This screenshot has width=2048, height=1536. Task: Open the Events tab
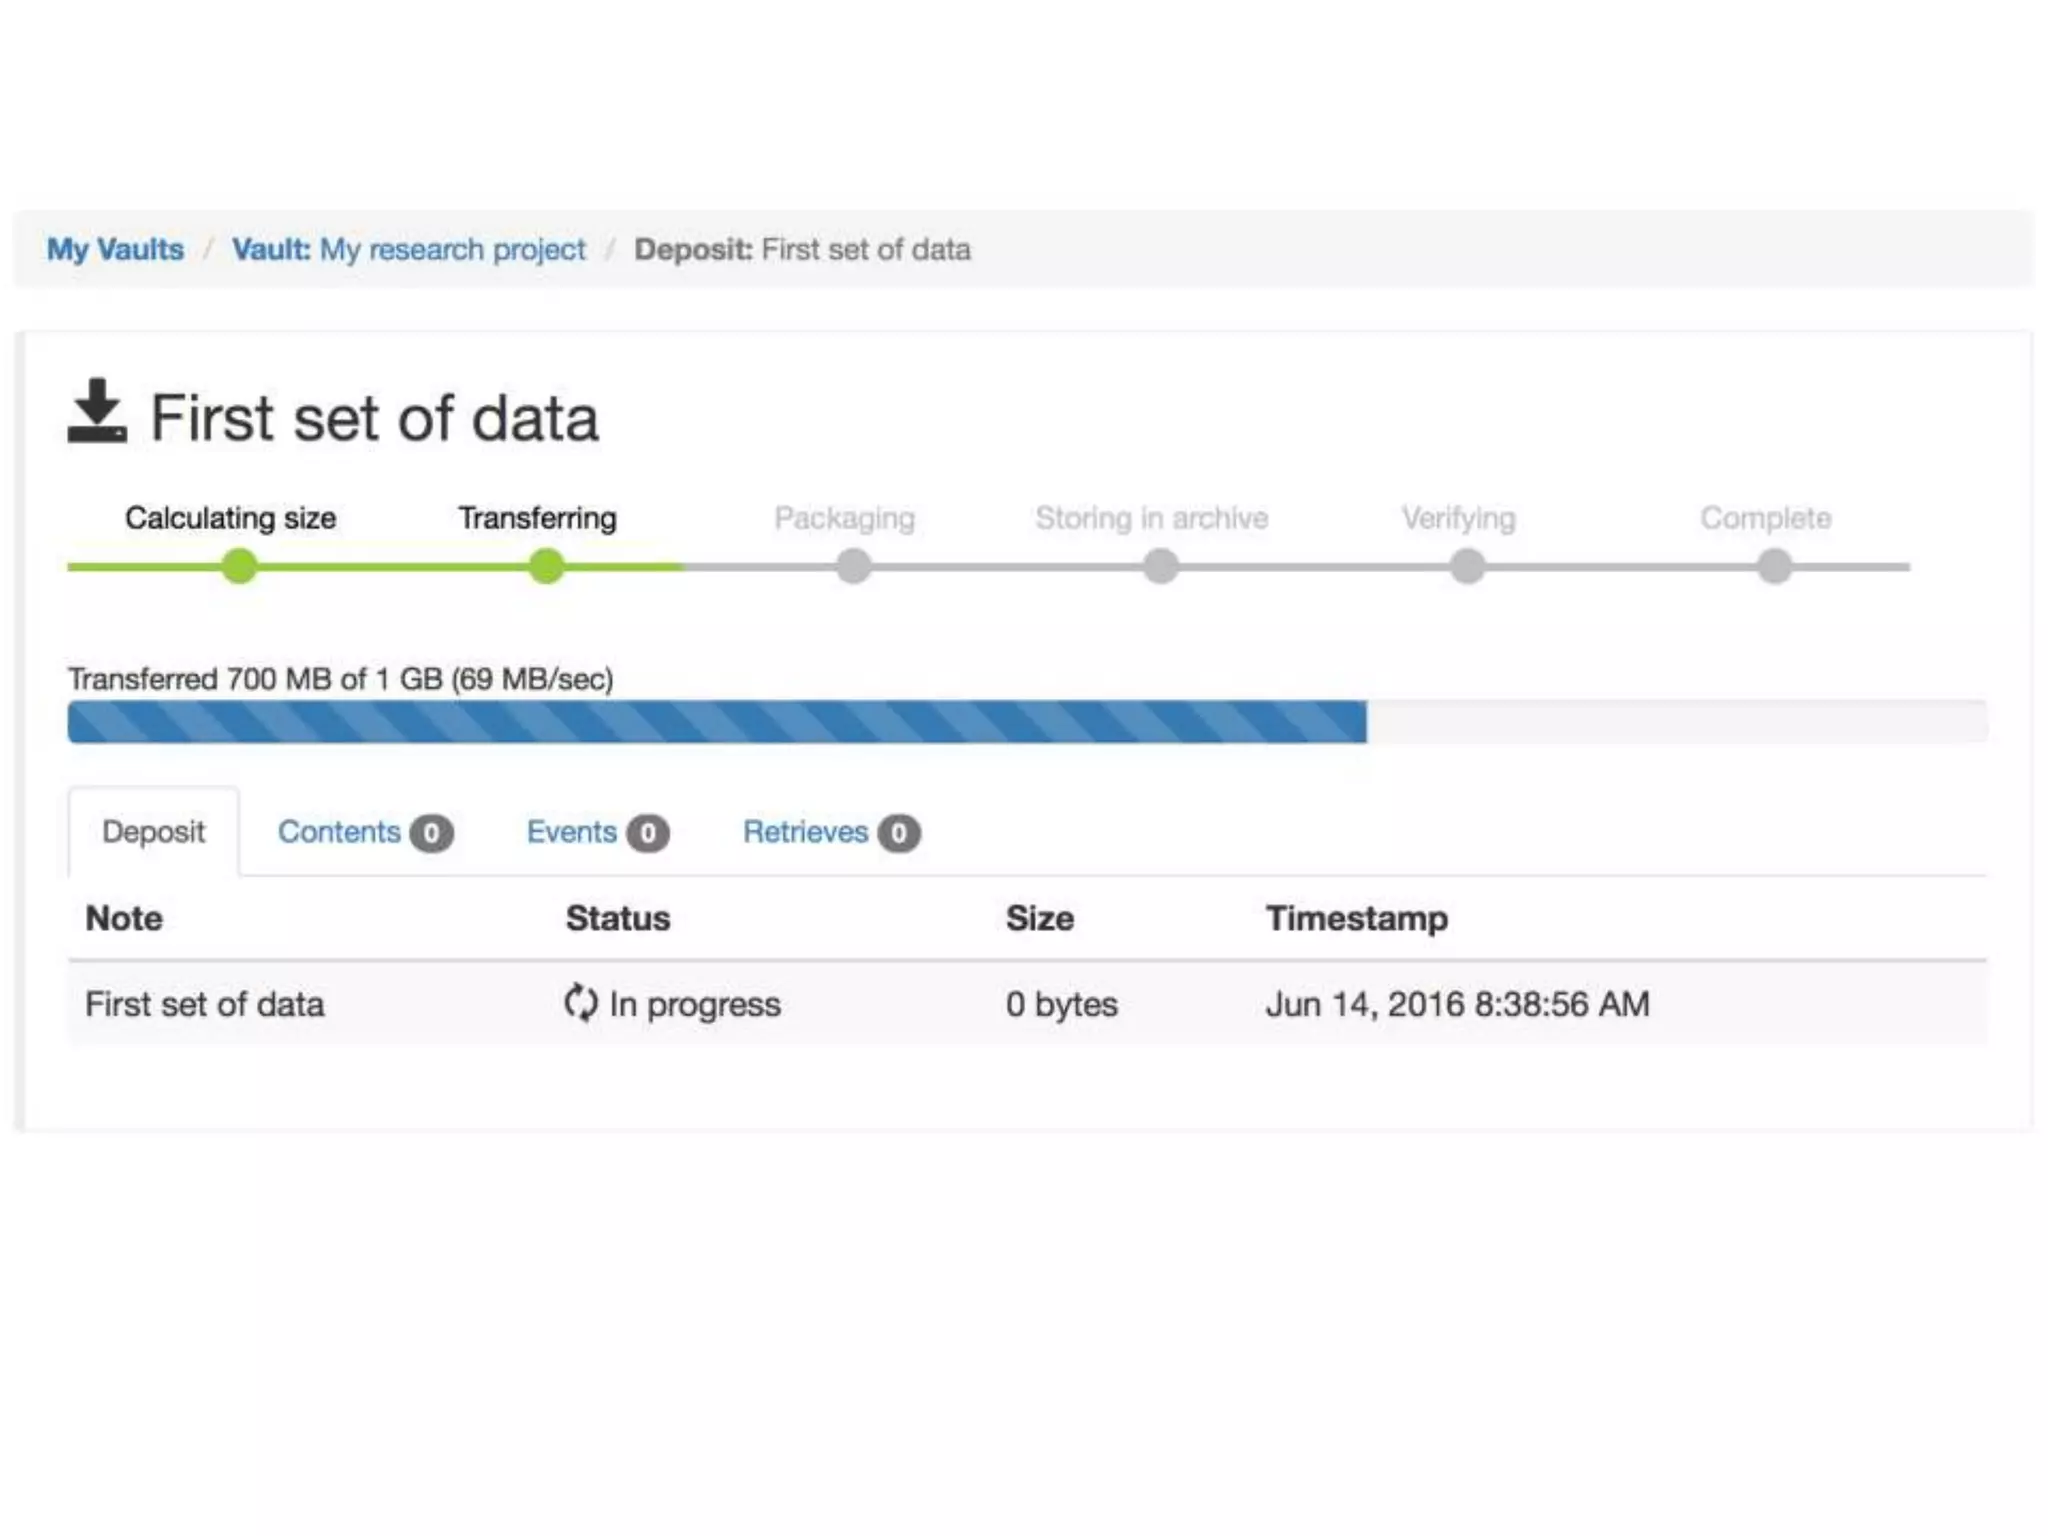(571, 832)
